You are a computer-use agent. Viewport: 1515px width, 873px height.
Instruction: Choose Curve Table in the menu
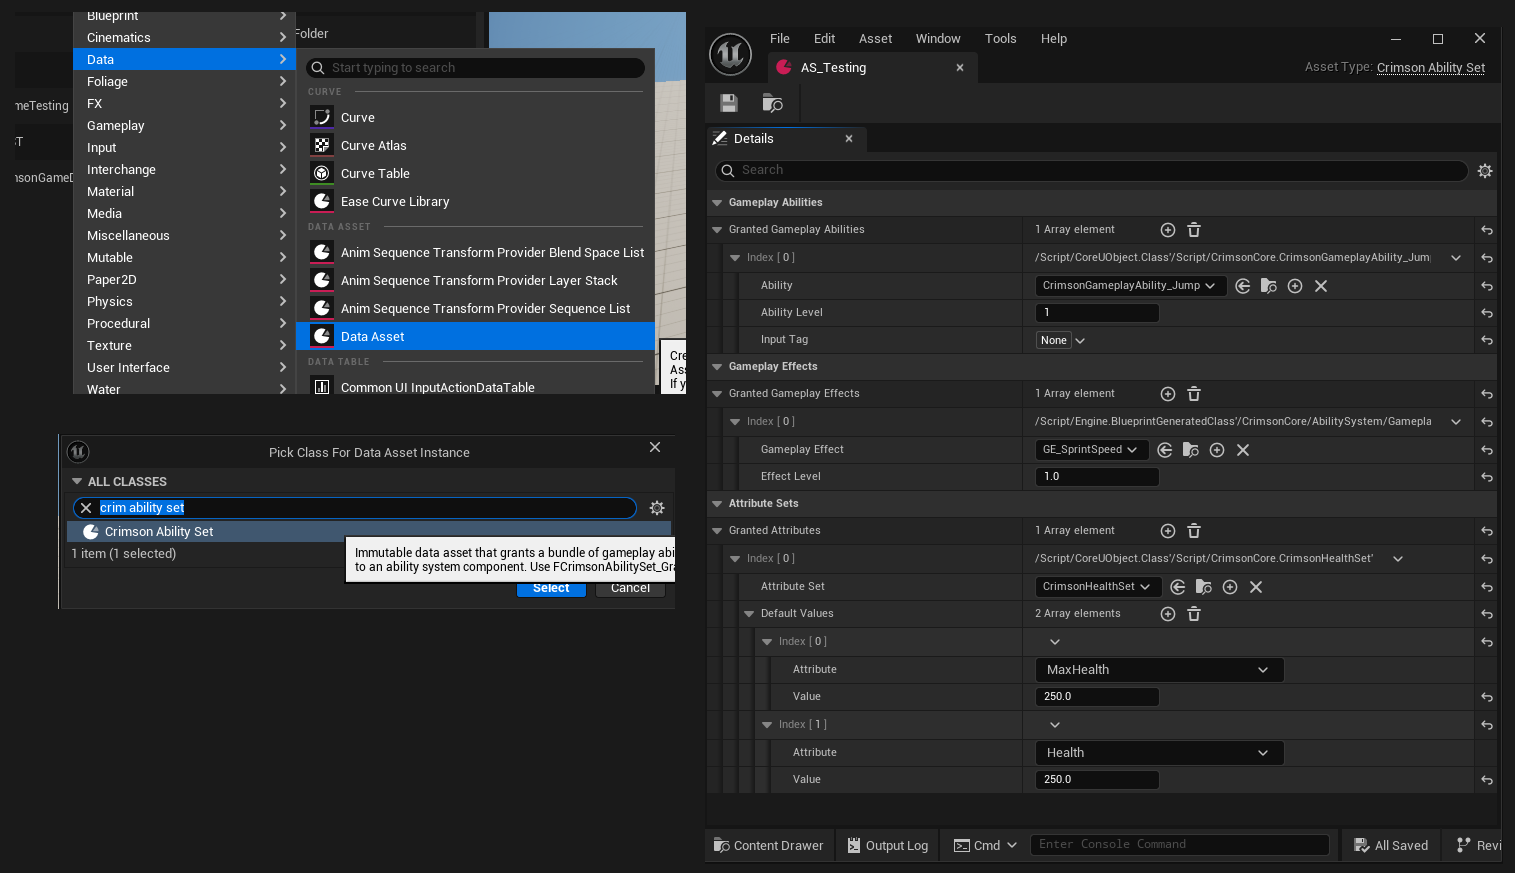point(475,174)
